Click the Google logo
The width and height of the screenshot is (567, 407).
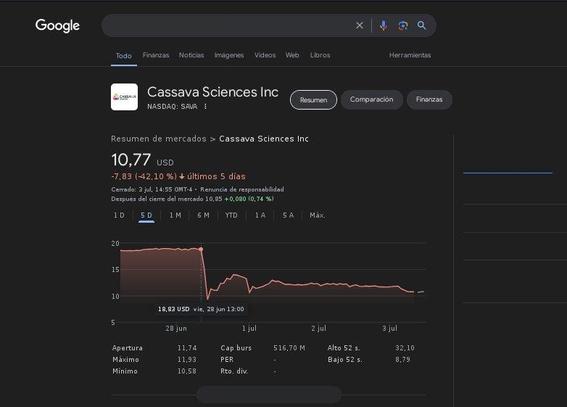click(x=57, y=26)
